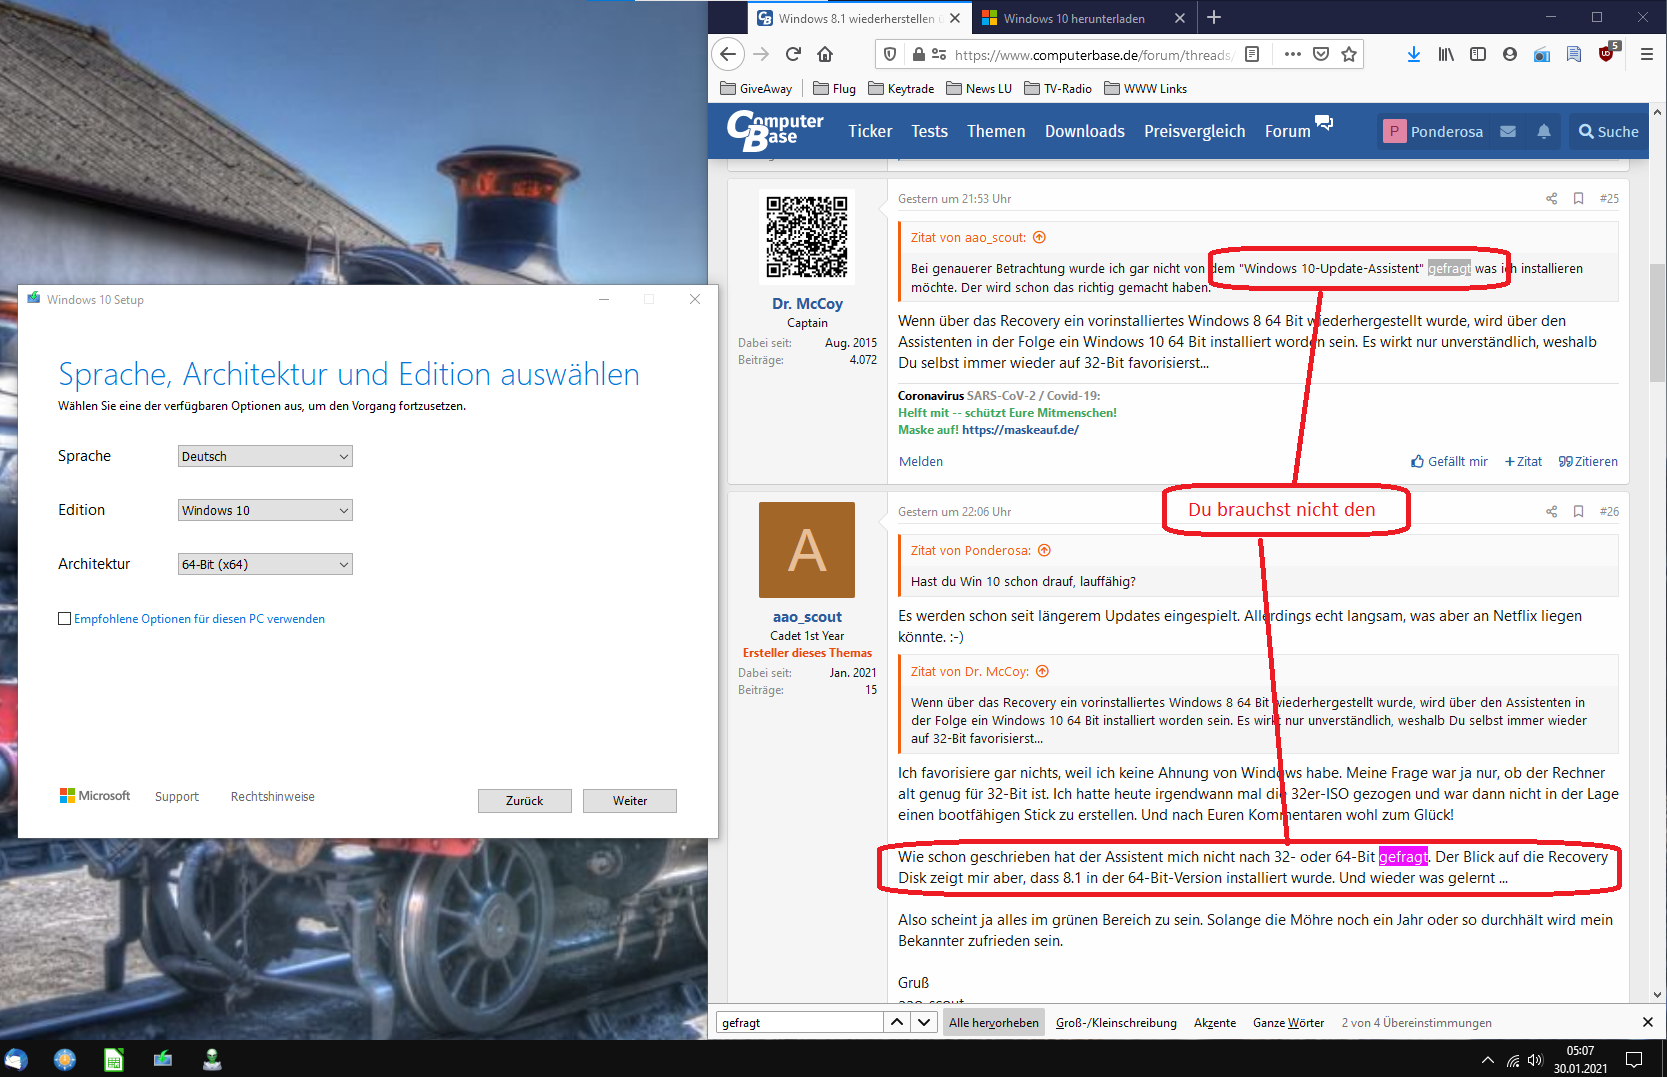Open Firefox home page button
Image resolution: width=1667 pixels, height=1077 pixels.
click(825, 54)
